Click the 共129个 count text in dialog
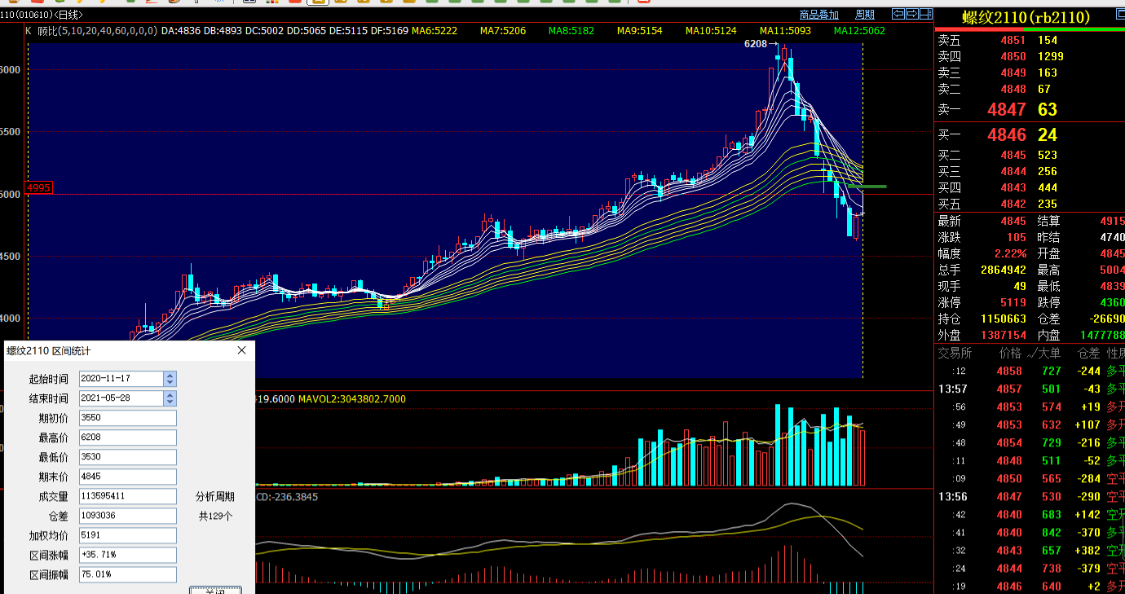The height and width of the screenshot is (594, 1125). (x=215, y=516)
